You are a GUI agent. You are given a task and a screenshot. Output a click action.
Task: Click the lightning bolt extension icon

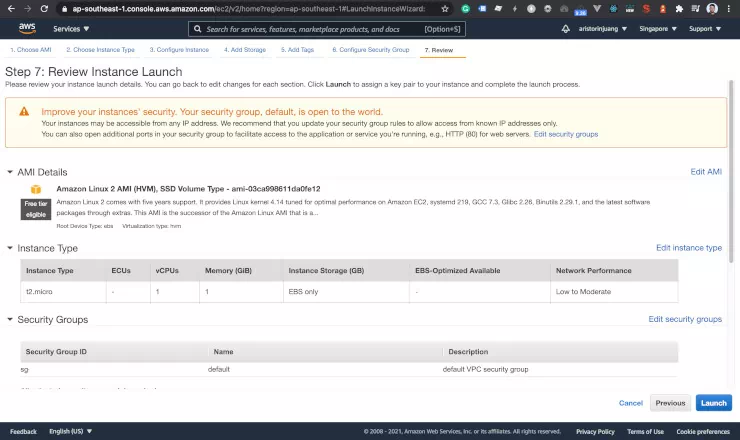pos(514,8)
